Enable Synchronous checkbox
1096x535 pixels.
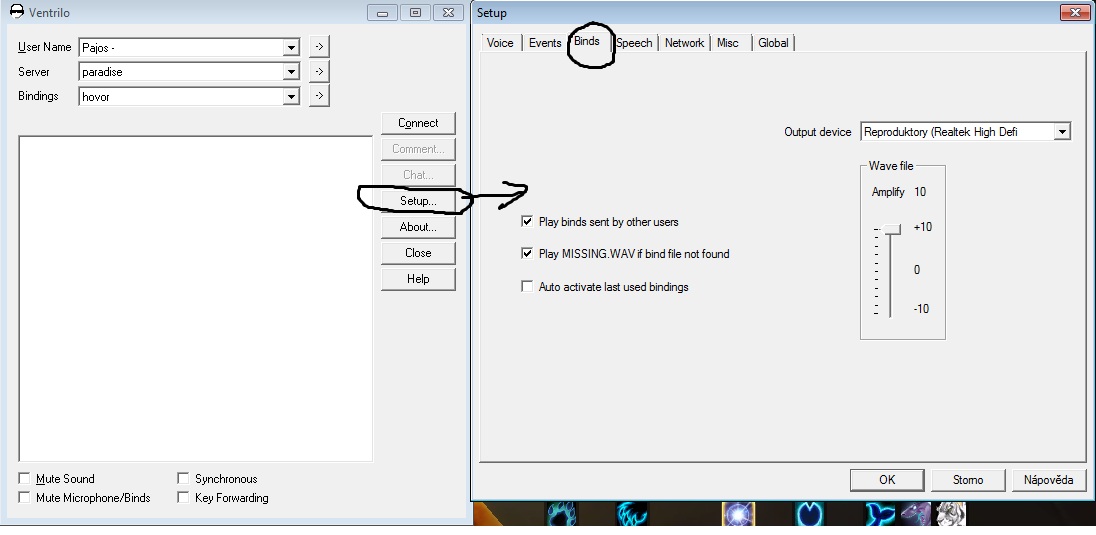tap(183, 478)
